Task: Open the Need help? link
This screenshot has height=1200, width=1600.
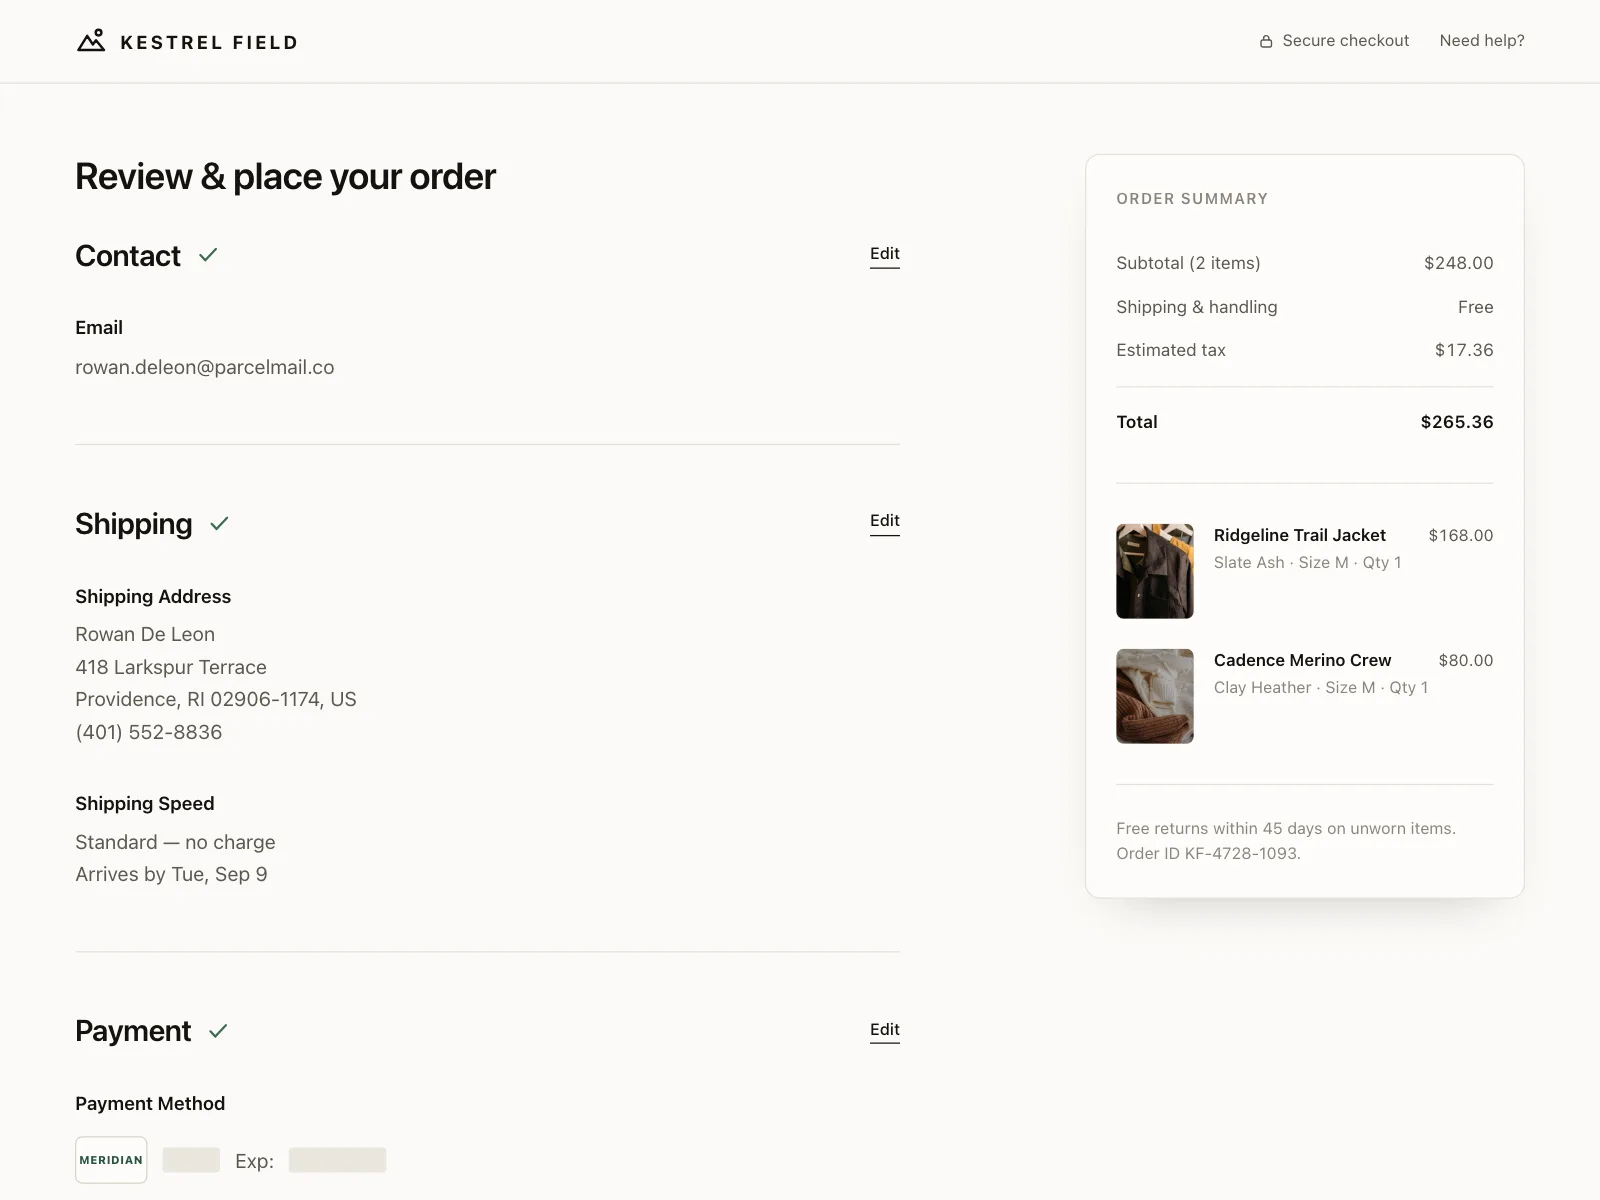Action: point(1482,41)
